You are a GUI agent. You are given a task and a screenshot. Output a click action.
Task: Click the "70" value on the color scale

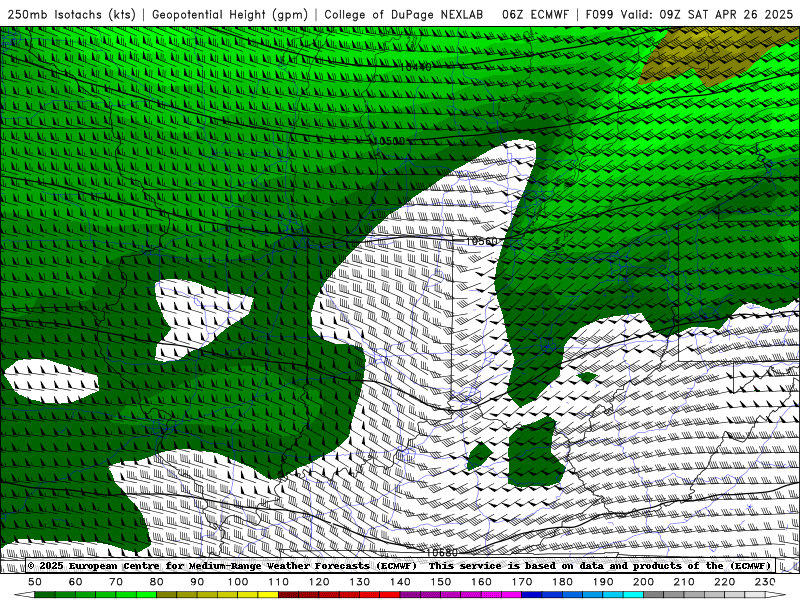(116, 582)
